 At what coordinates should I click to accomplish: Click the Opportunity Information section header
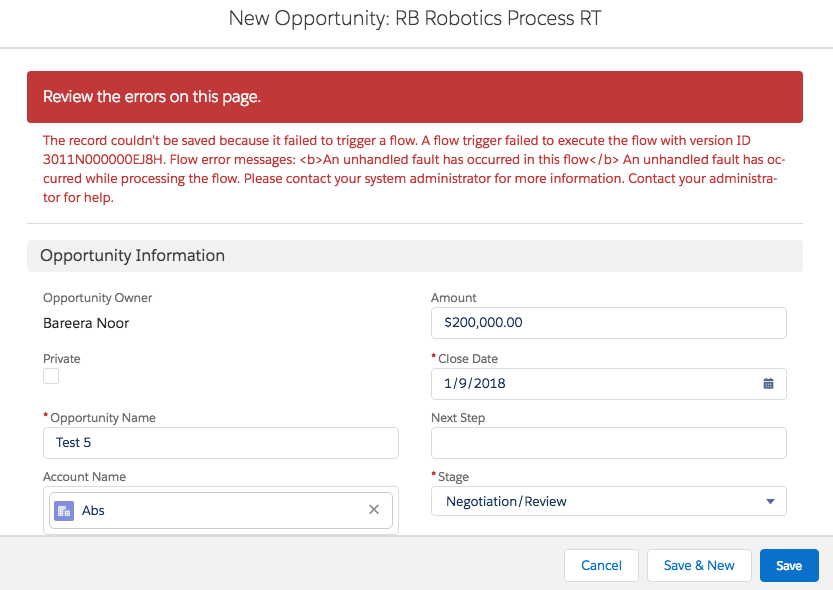[x=415, y=256]
